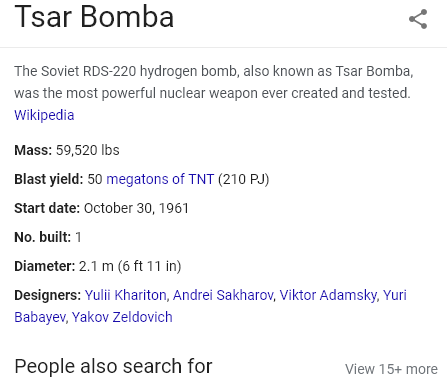Viewport: 447px width, 380px height.
Task: Select the Andrei Sakharov designer link
Action: click(223, 295)
